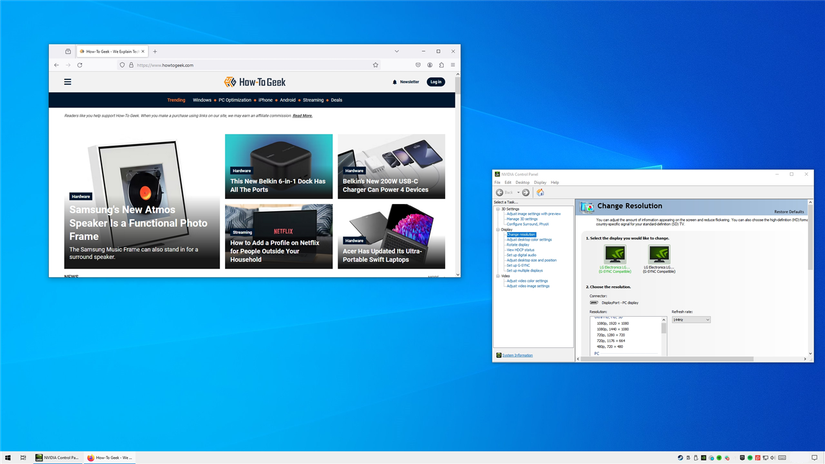825x464 pixels.
Task: Collapse the 3D Settings tree node
Action: pyautogui.click(x=498, y=209)
